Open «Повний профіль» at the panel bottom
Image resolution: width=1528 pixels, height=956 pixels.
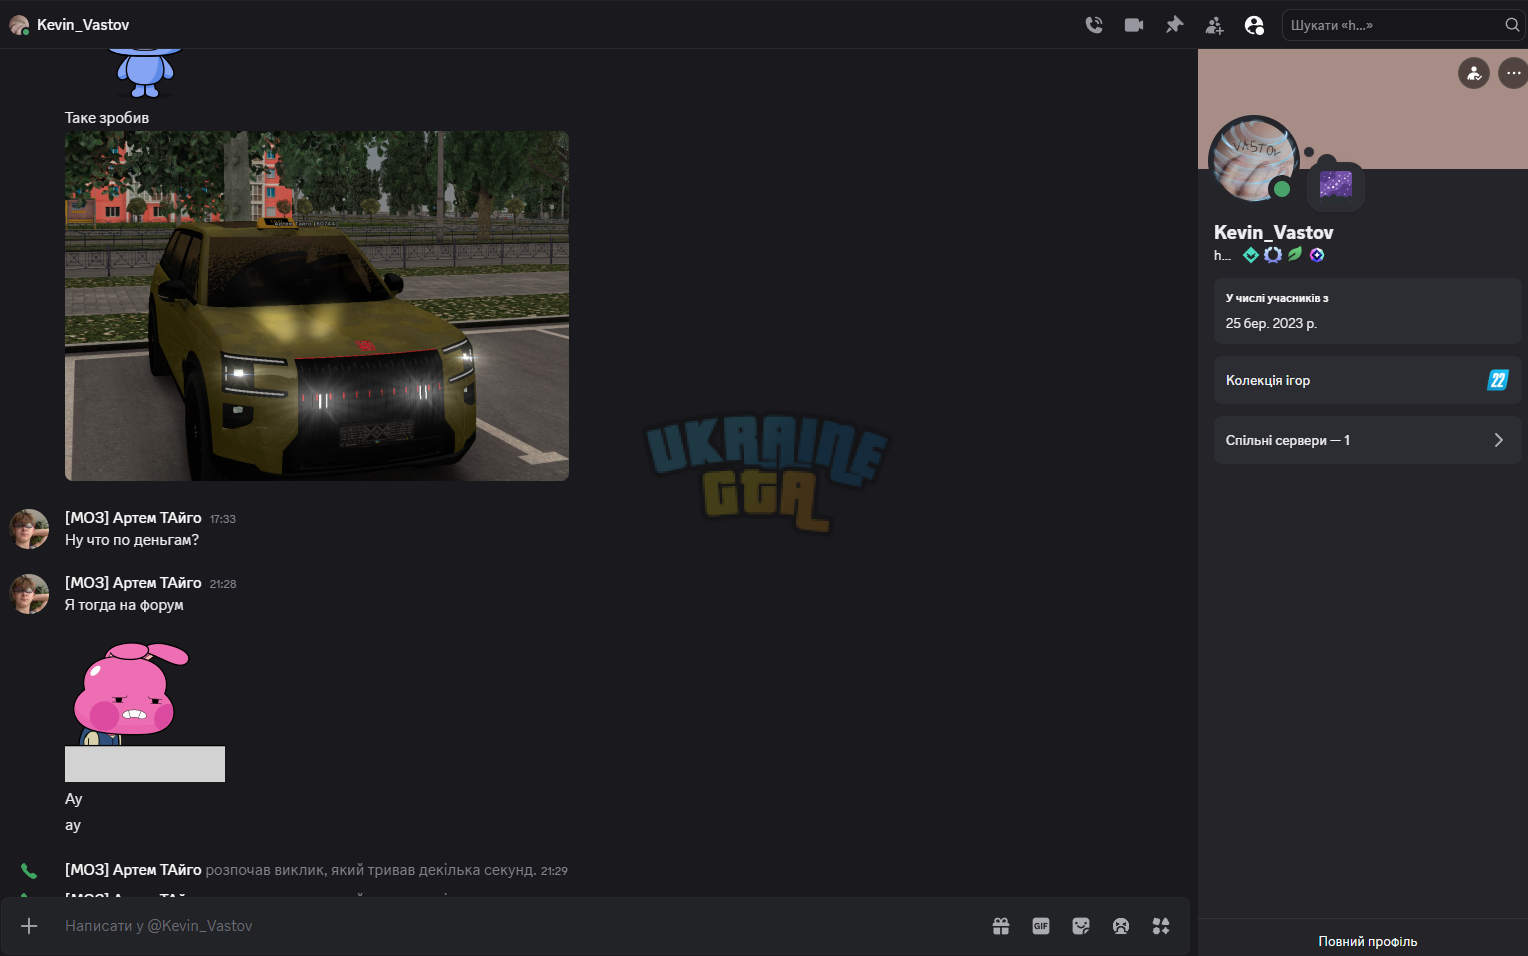[1367, 941]
